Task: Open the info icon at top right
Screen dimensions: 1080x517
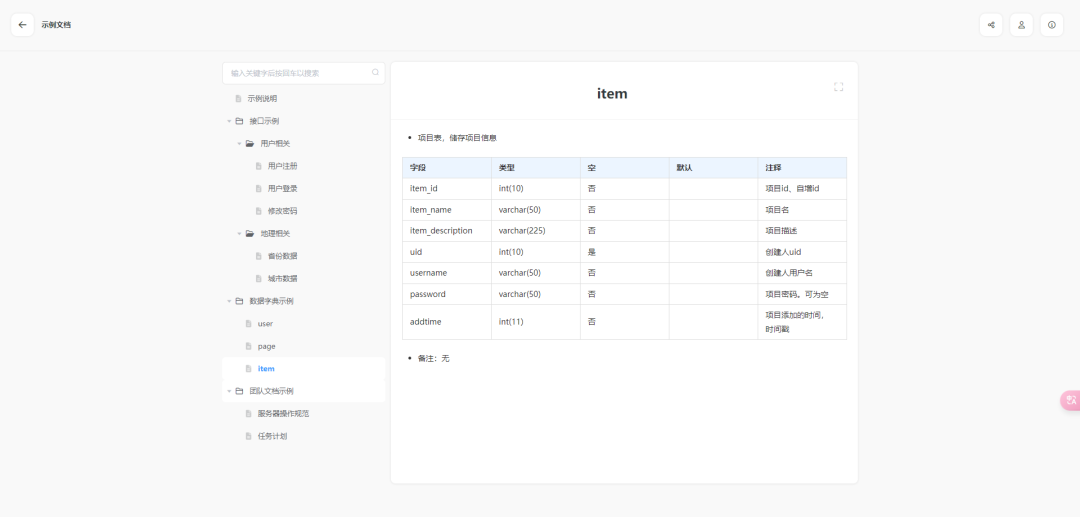Action: [x=1051, y=25]
